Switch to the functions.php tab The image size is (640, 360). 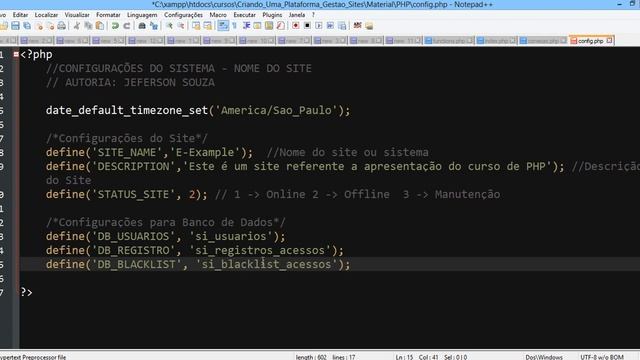click(449, 41)
